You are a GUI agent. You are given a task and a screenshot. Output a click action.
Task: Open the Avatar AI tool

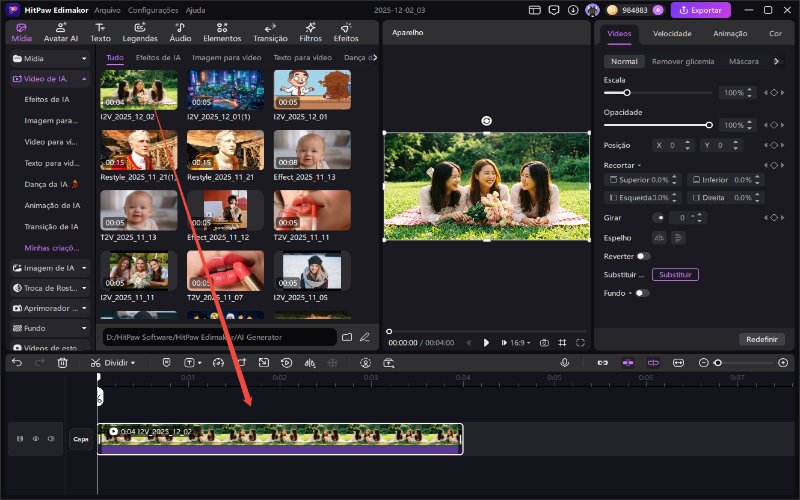pos(61,32)
